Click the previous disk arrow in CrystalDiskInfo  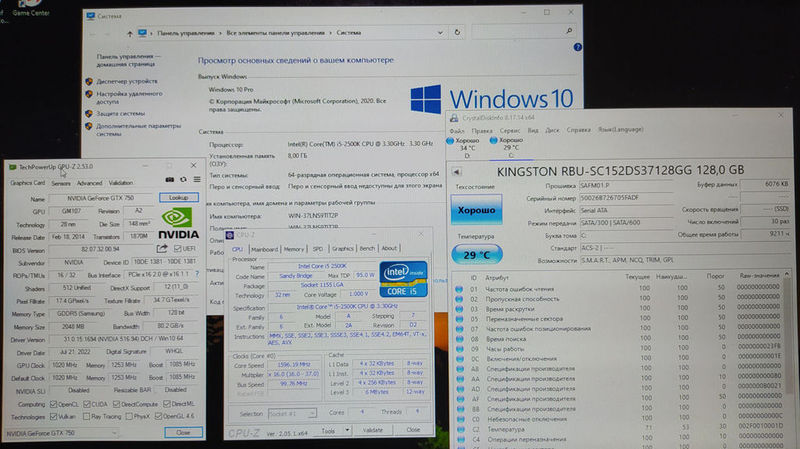pyautogui.click(x=457, y=172)
